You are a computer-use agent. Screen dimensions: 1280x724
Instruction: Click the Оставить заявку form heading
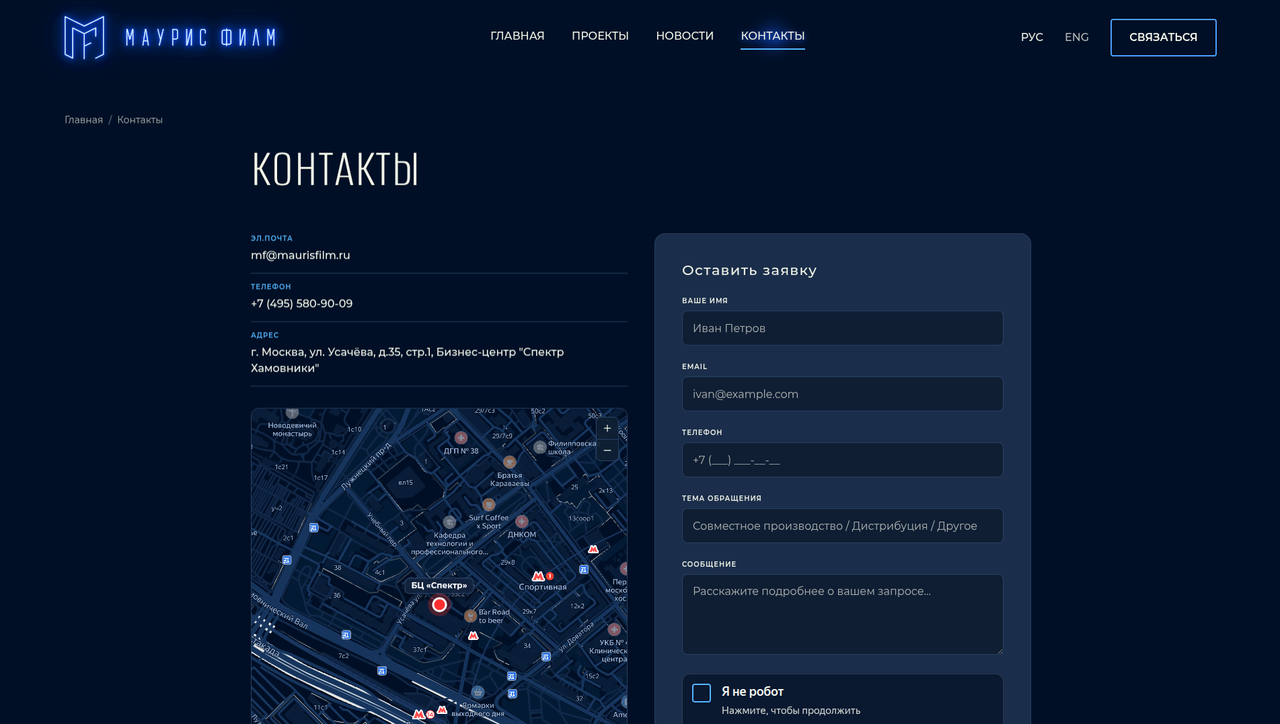[749, 270]
